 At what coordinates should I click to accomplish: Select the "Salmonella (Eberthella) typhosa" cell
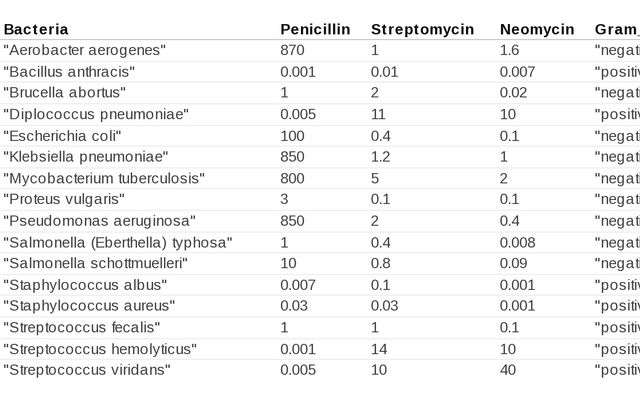tap(118, 242)
